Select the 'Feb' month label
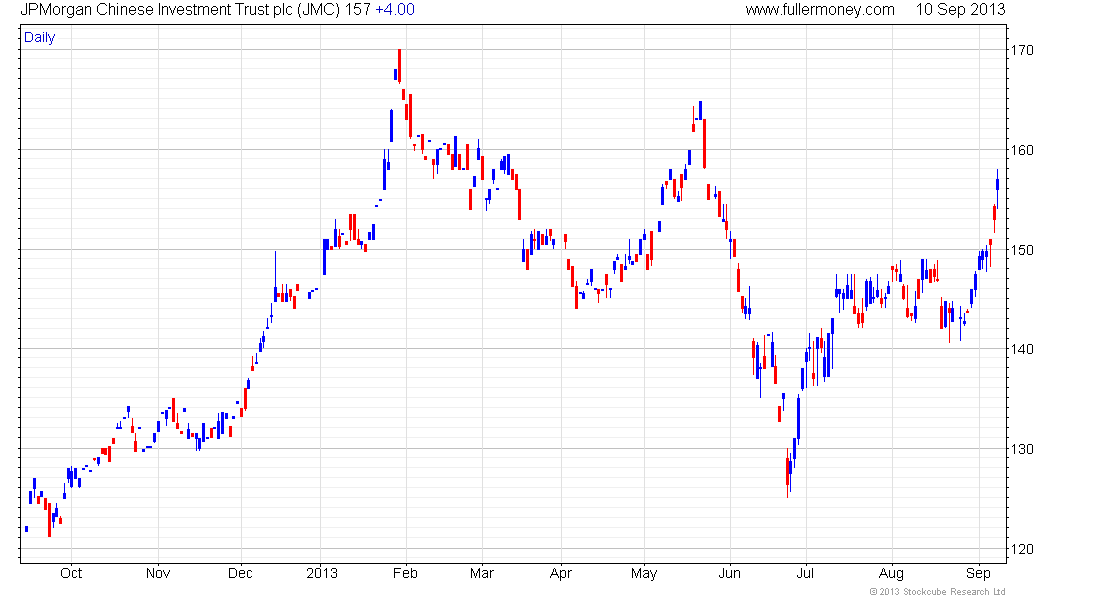The height and width of the screenshot is (600, 1100). tap(405, 573)
